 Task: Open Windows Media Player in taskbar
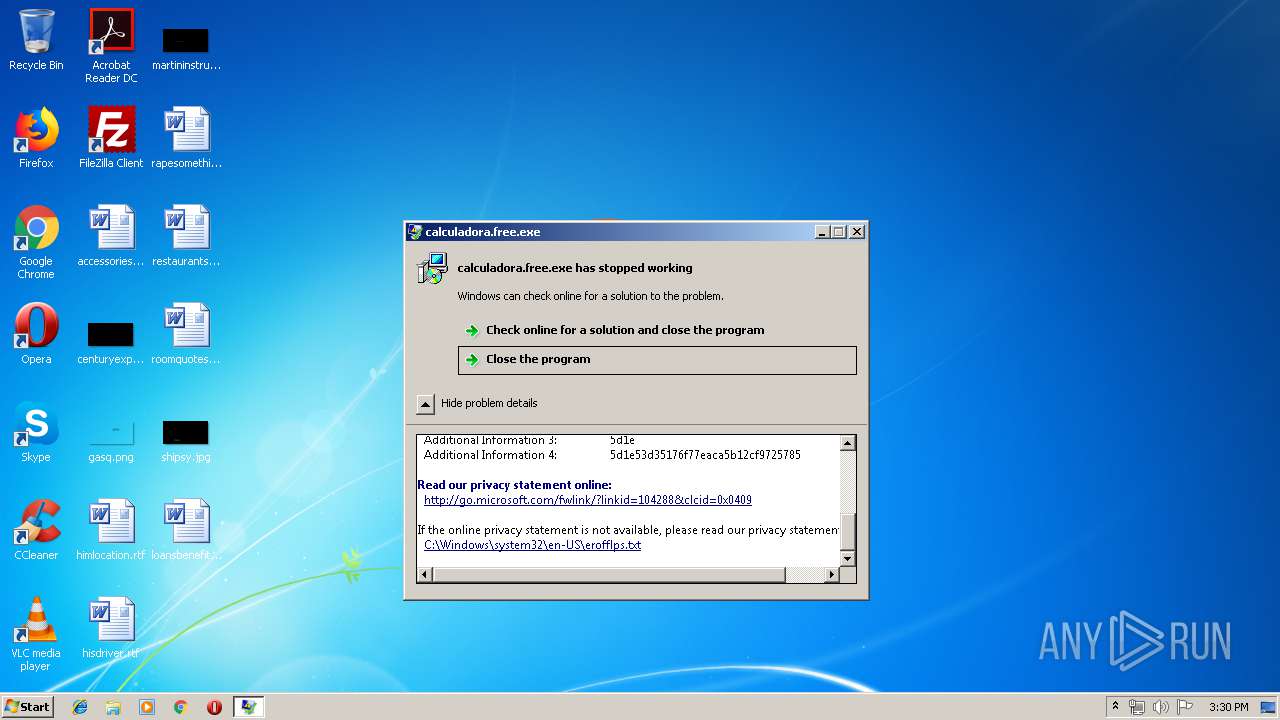147,707
